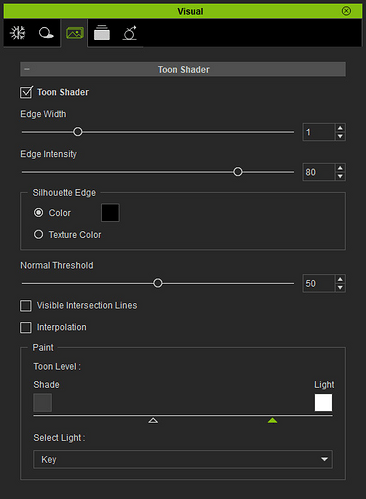This screenshot has width=366, height=499.
Task: Select the sphere shadow tab icon
Action: (46, 33)
